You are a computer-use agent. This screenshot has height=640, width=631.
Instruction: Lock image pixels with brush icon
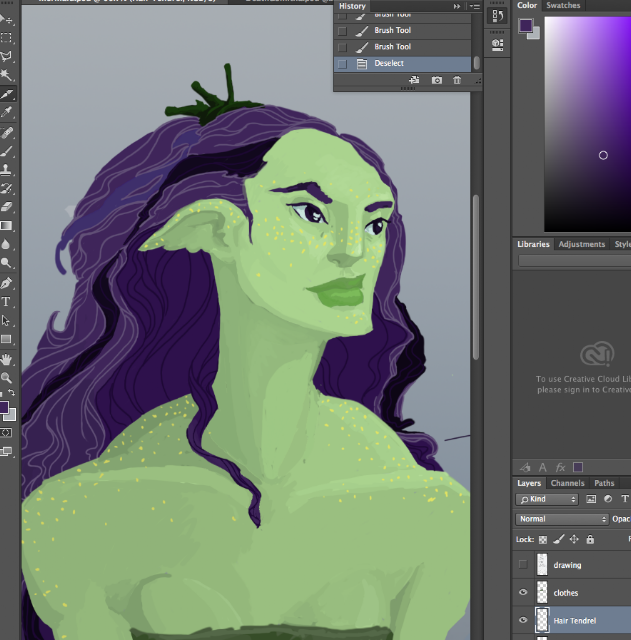(x=558, y=540)
